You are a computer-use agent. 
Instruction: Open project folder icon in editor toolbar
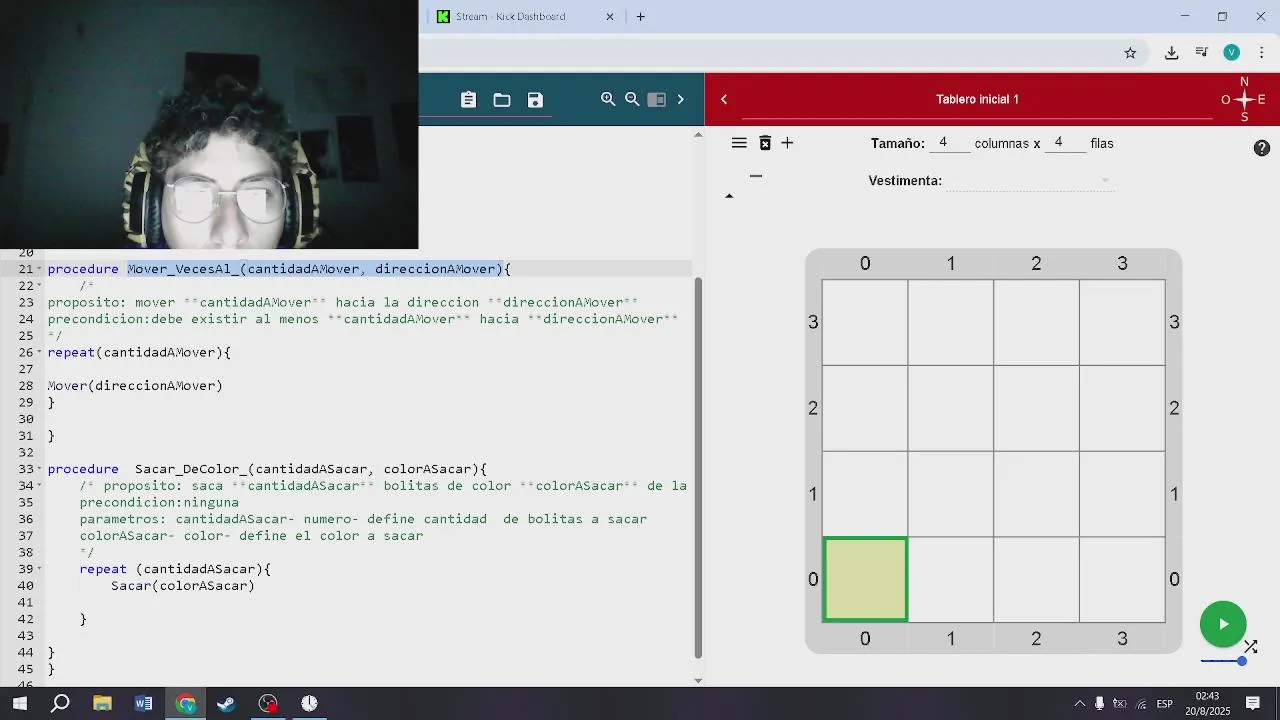tap(502, 100)
